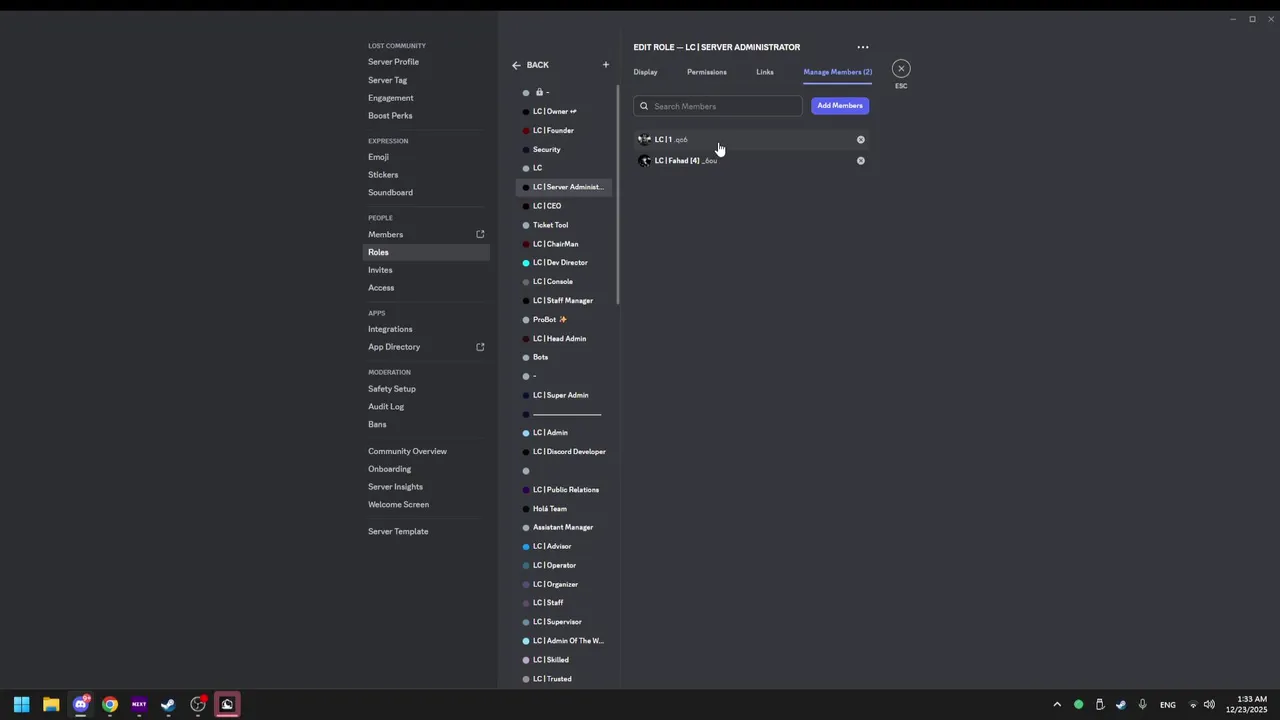The height and width of the screenshot is (720, 1280).
Task: Remove LC | Fahad [4] from the role
Action: (860, 161)
